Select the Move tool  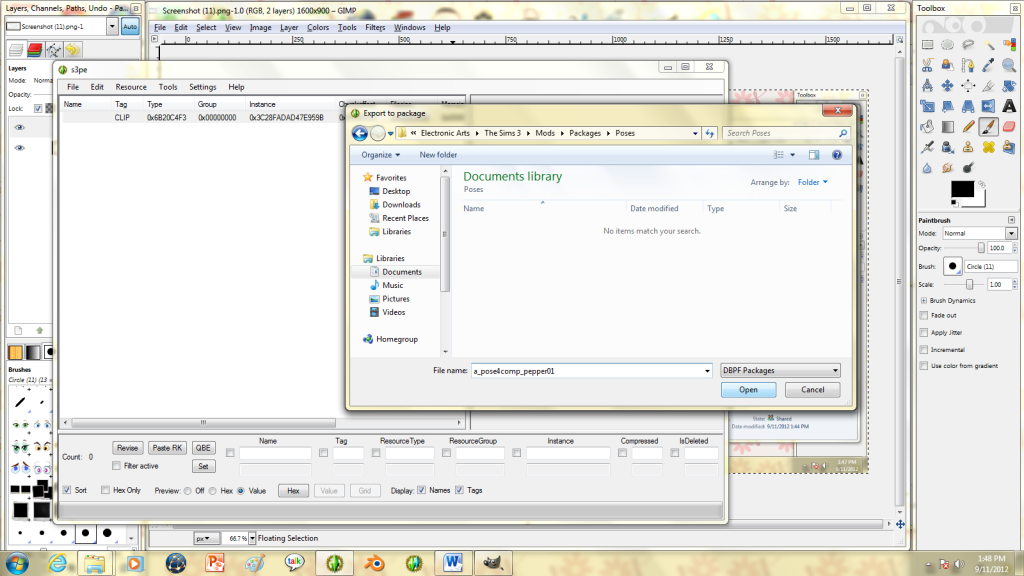(948, 86)
